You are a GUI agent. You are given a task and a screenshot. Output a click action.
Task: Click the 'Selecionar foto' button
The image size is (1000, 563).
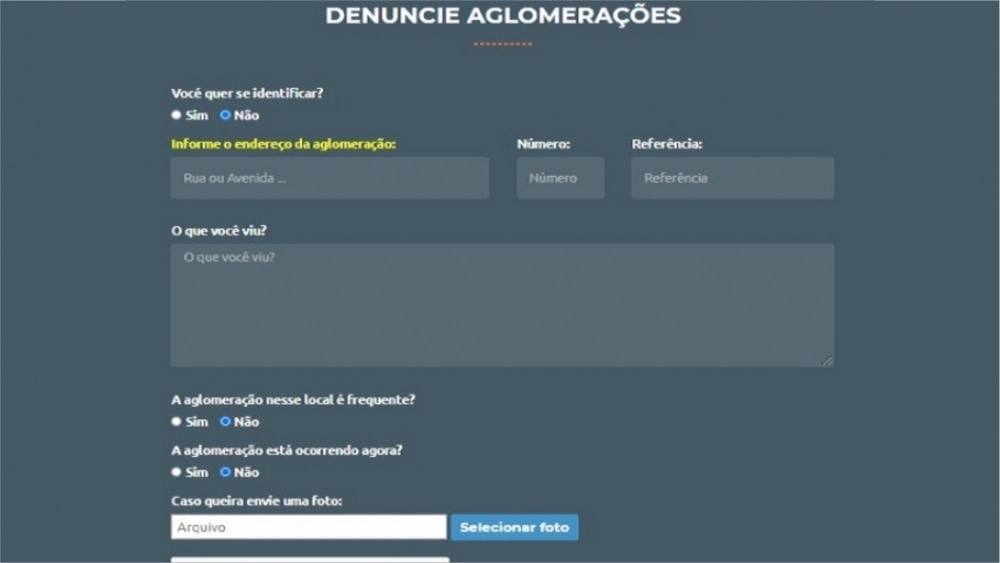tap(515, 527)
